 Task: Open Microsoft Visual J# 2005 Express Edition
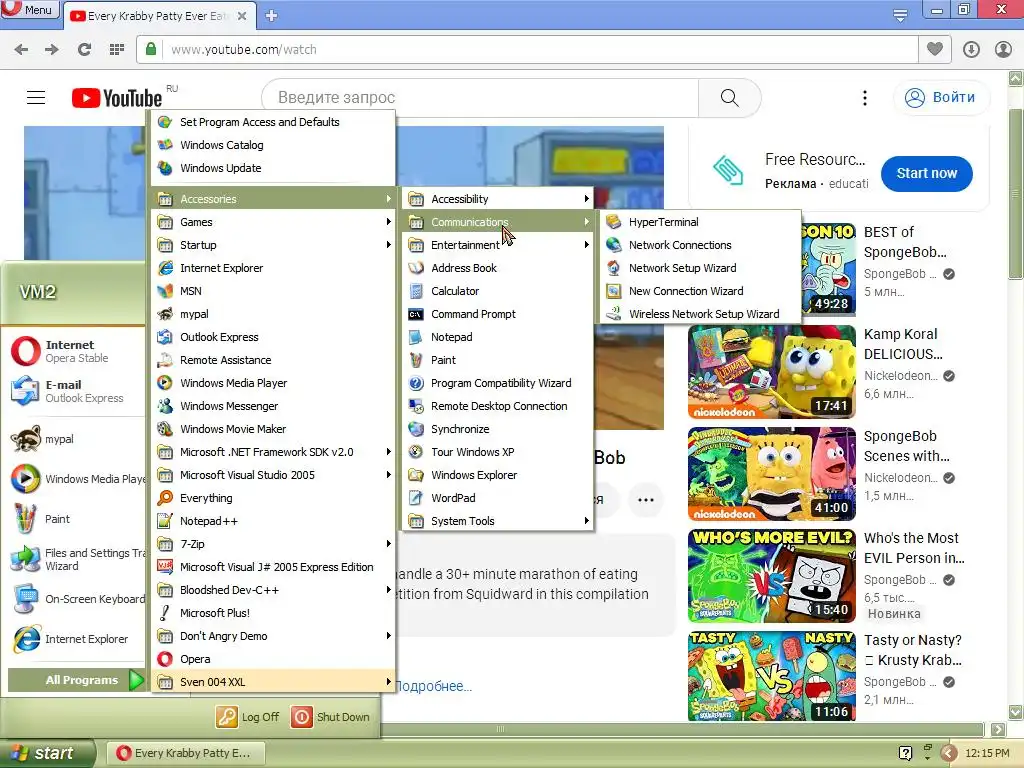coord(274,567)
